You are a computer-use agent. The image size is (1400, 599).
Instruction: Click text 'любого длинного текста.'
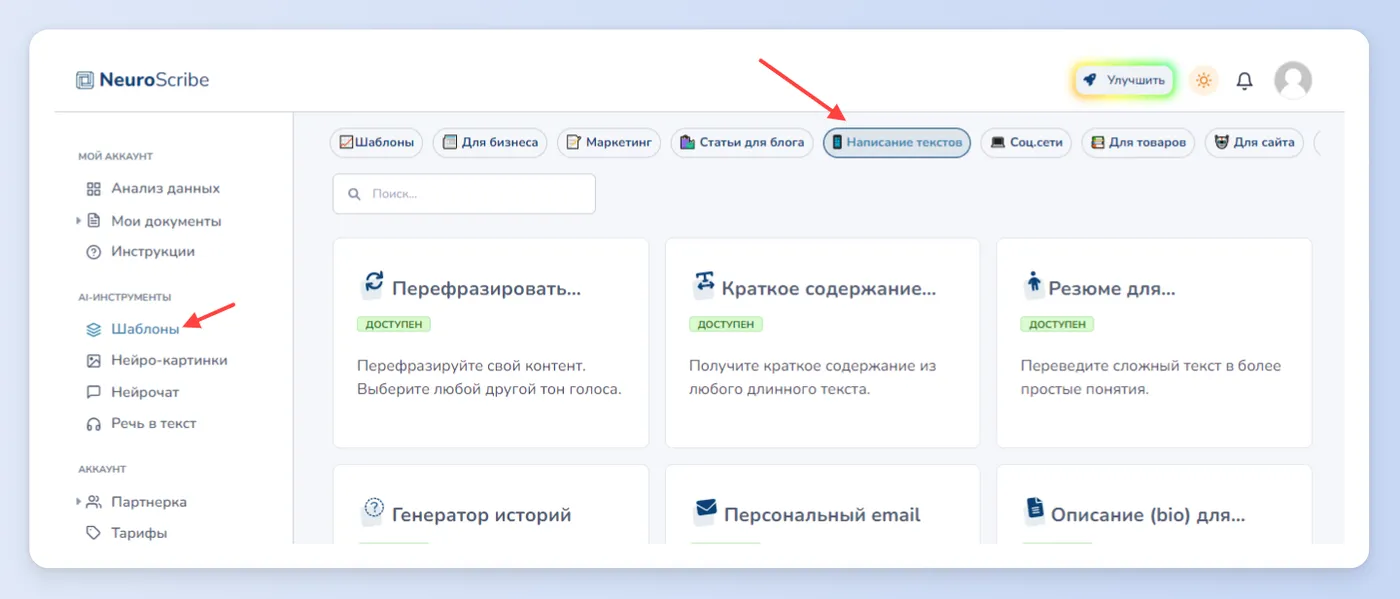click(780, 389)
